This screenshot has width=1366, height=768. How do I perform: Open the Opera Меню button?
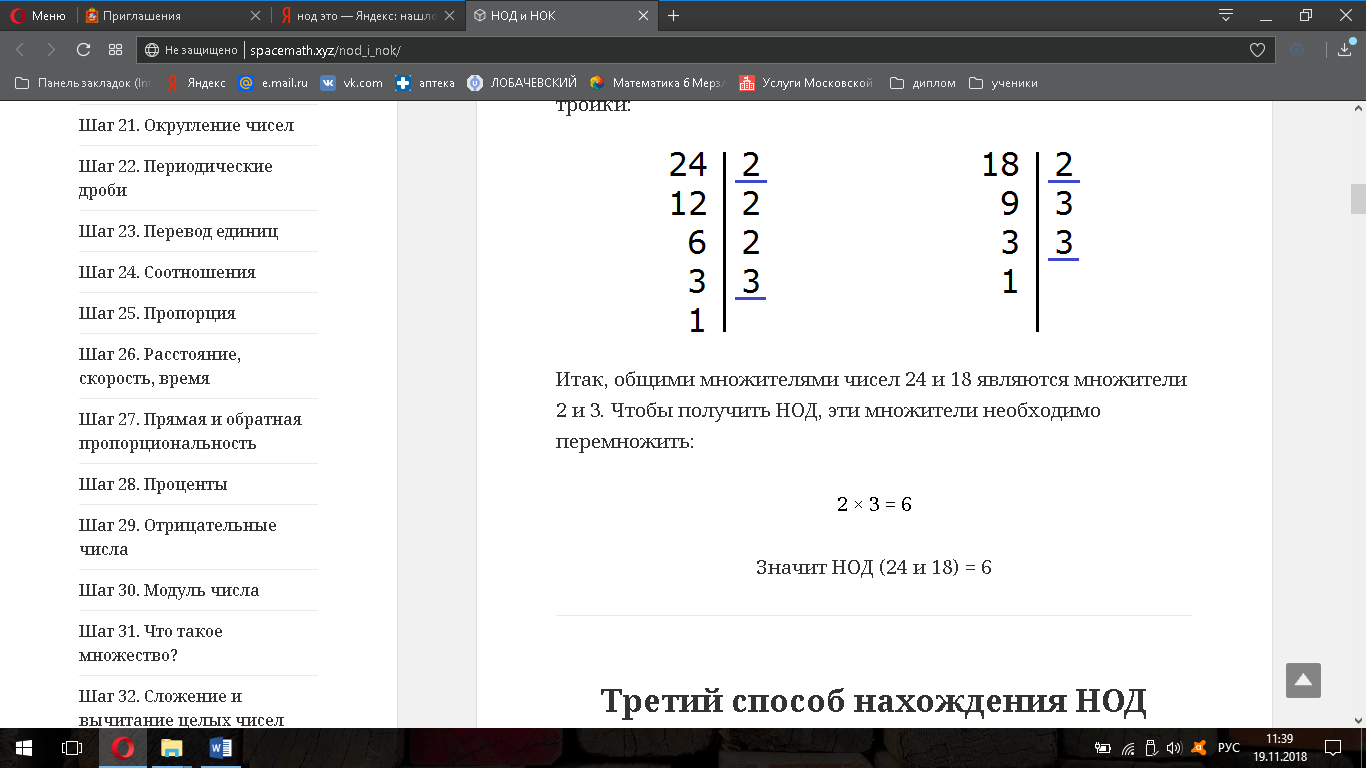pyautogui.click(x=38, y=16)
